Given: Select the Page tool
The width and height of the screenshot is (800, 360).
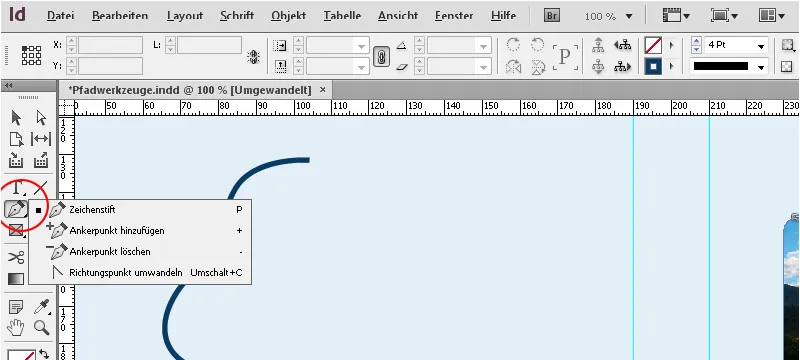Looking at the screenshot, I should [x=16, y=139].
